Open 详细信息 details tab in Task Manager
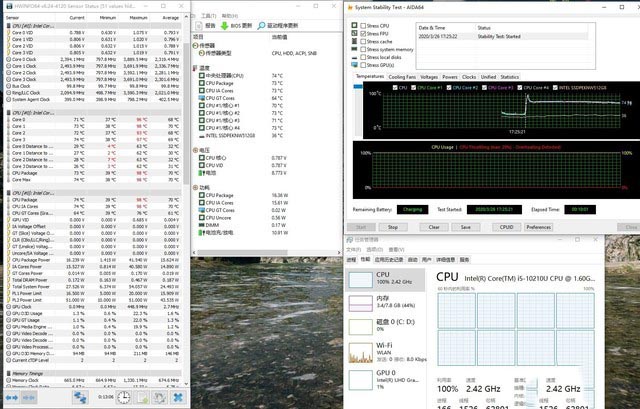 point(446,260)
